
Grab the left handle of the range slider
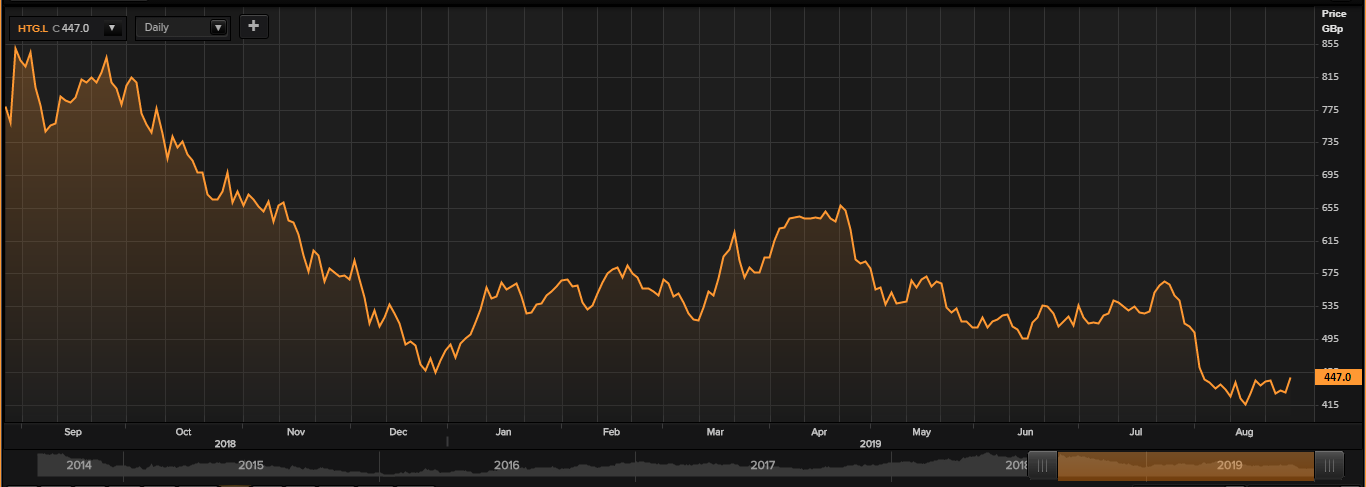coord(1043,466)
